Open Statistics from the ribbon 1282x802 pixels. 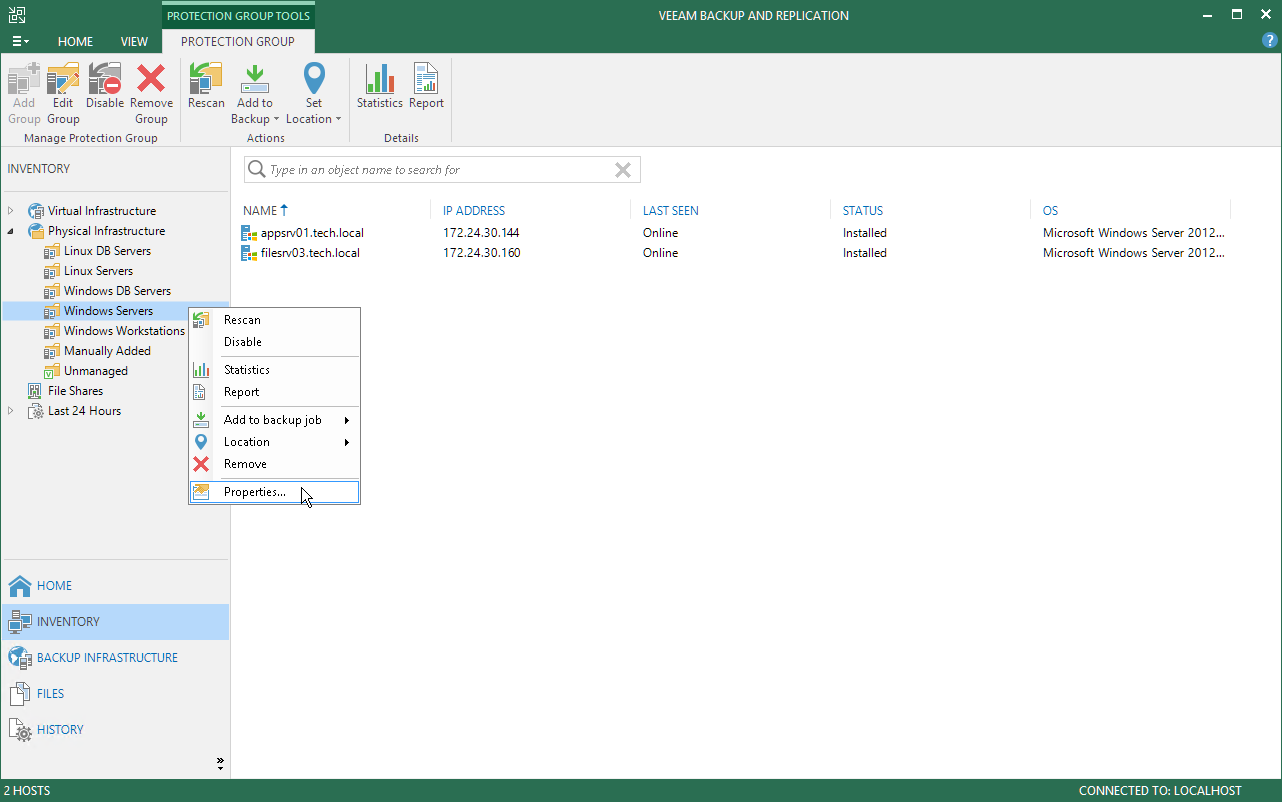[x=380, y=86]
